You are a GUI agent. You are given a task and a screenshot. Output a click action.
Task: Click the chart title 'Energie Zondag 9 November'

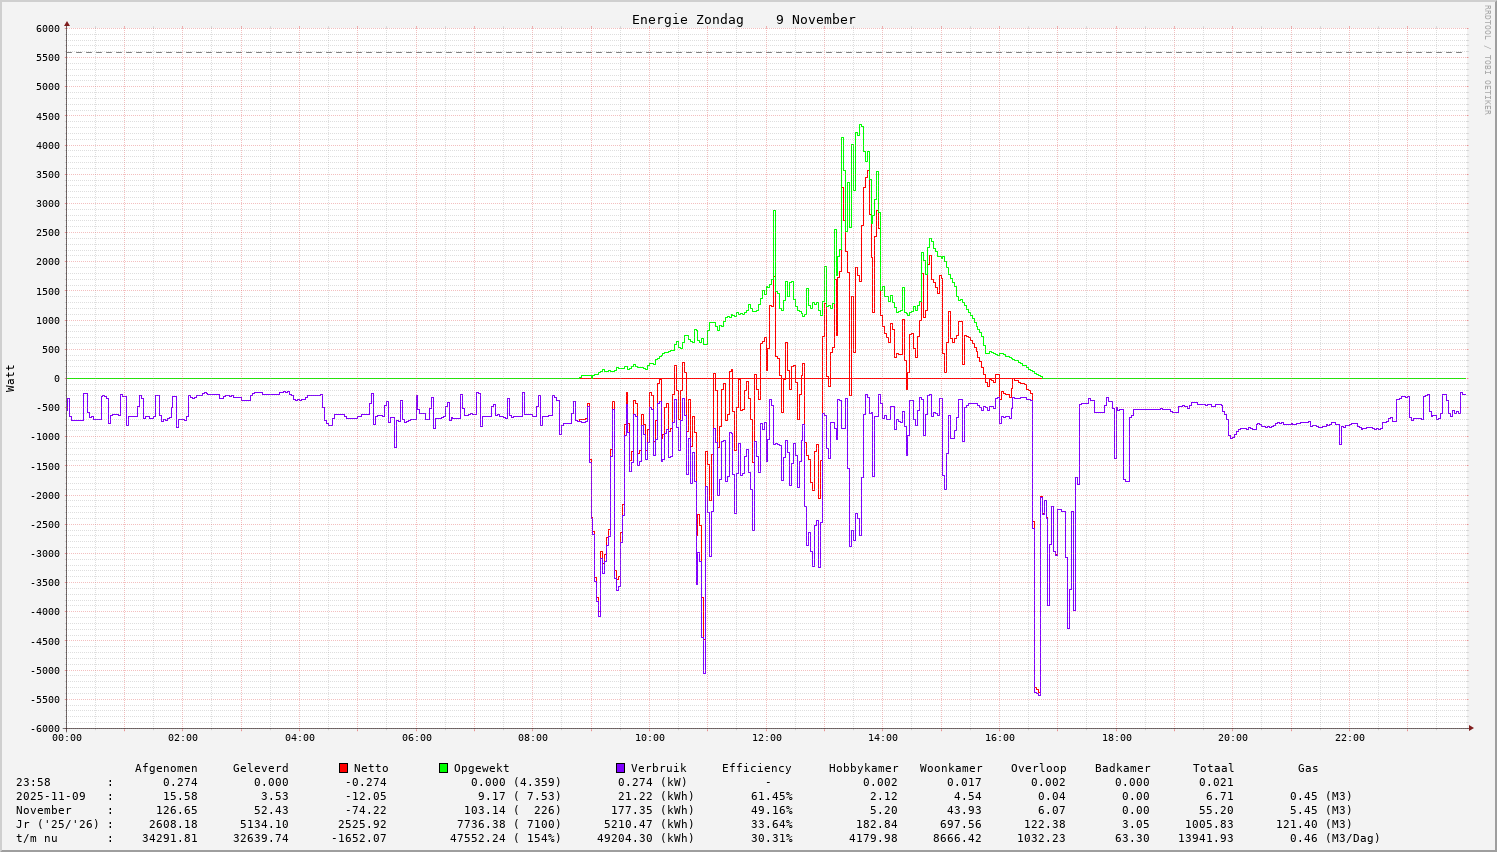(743, 20)
